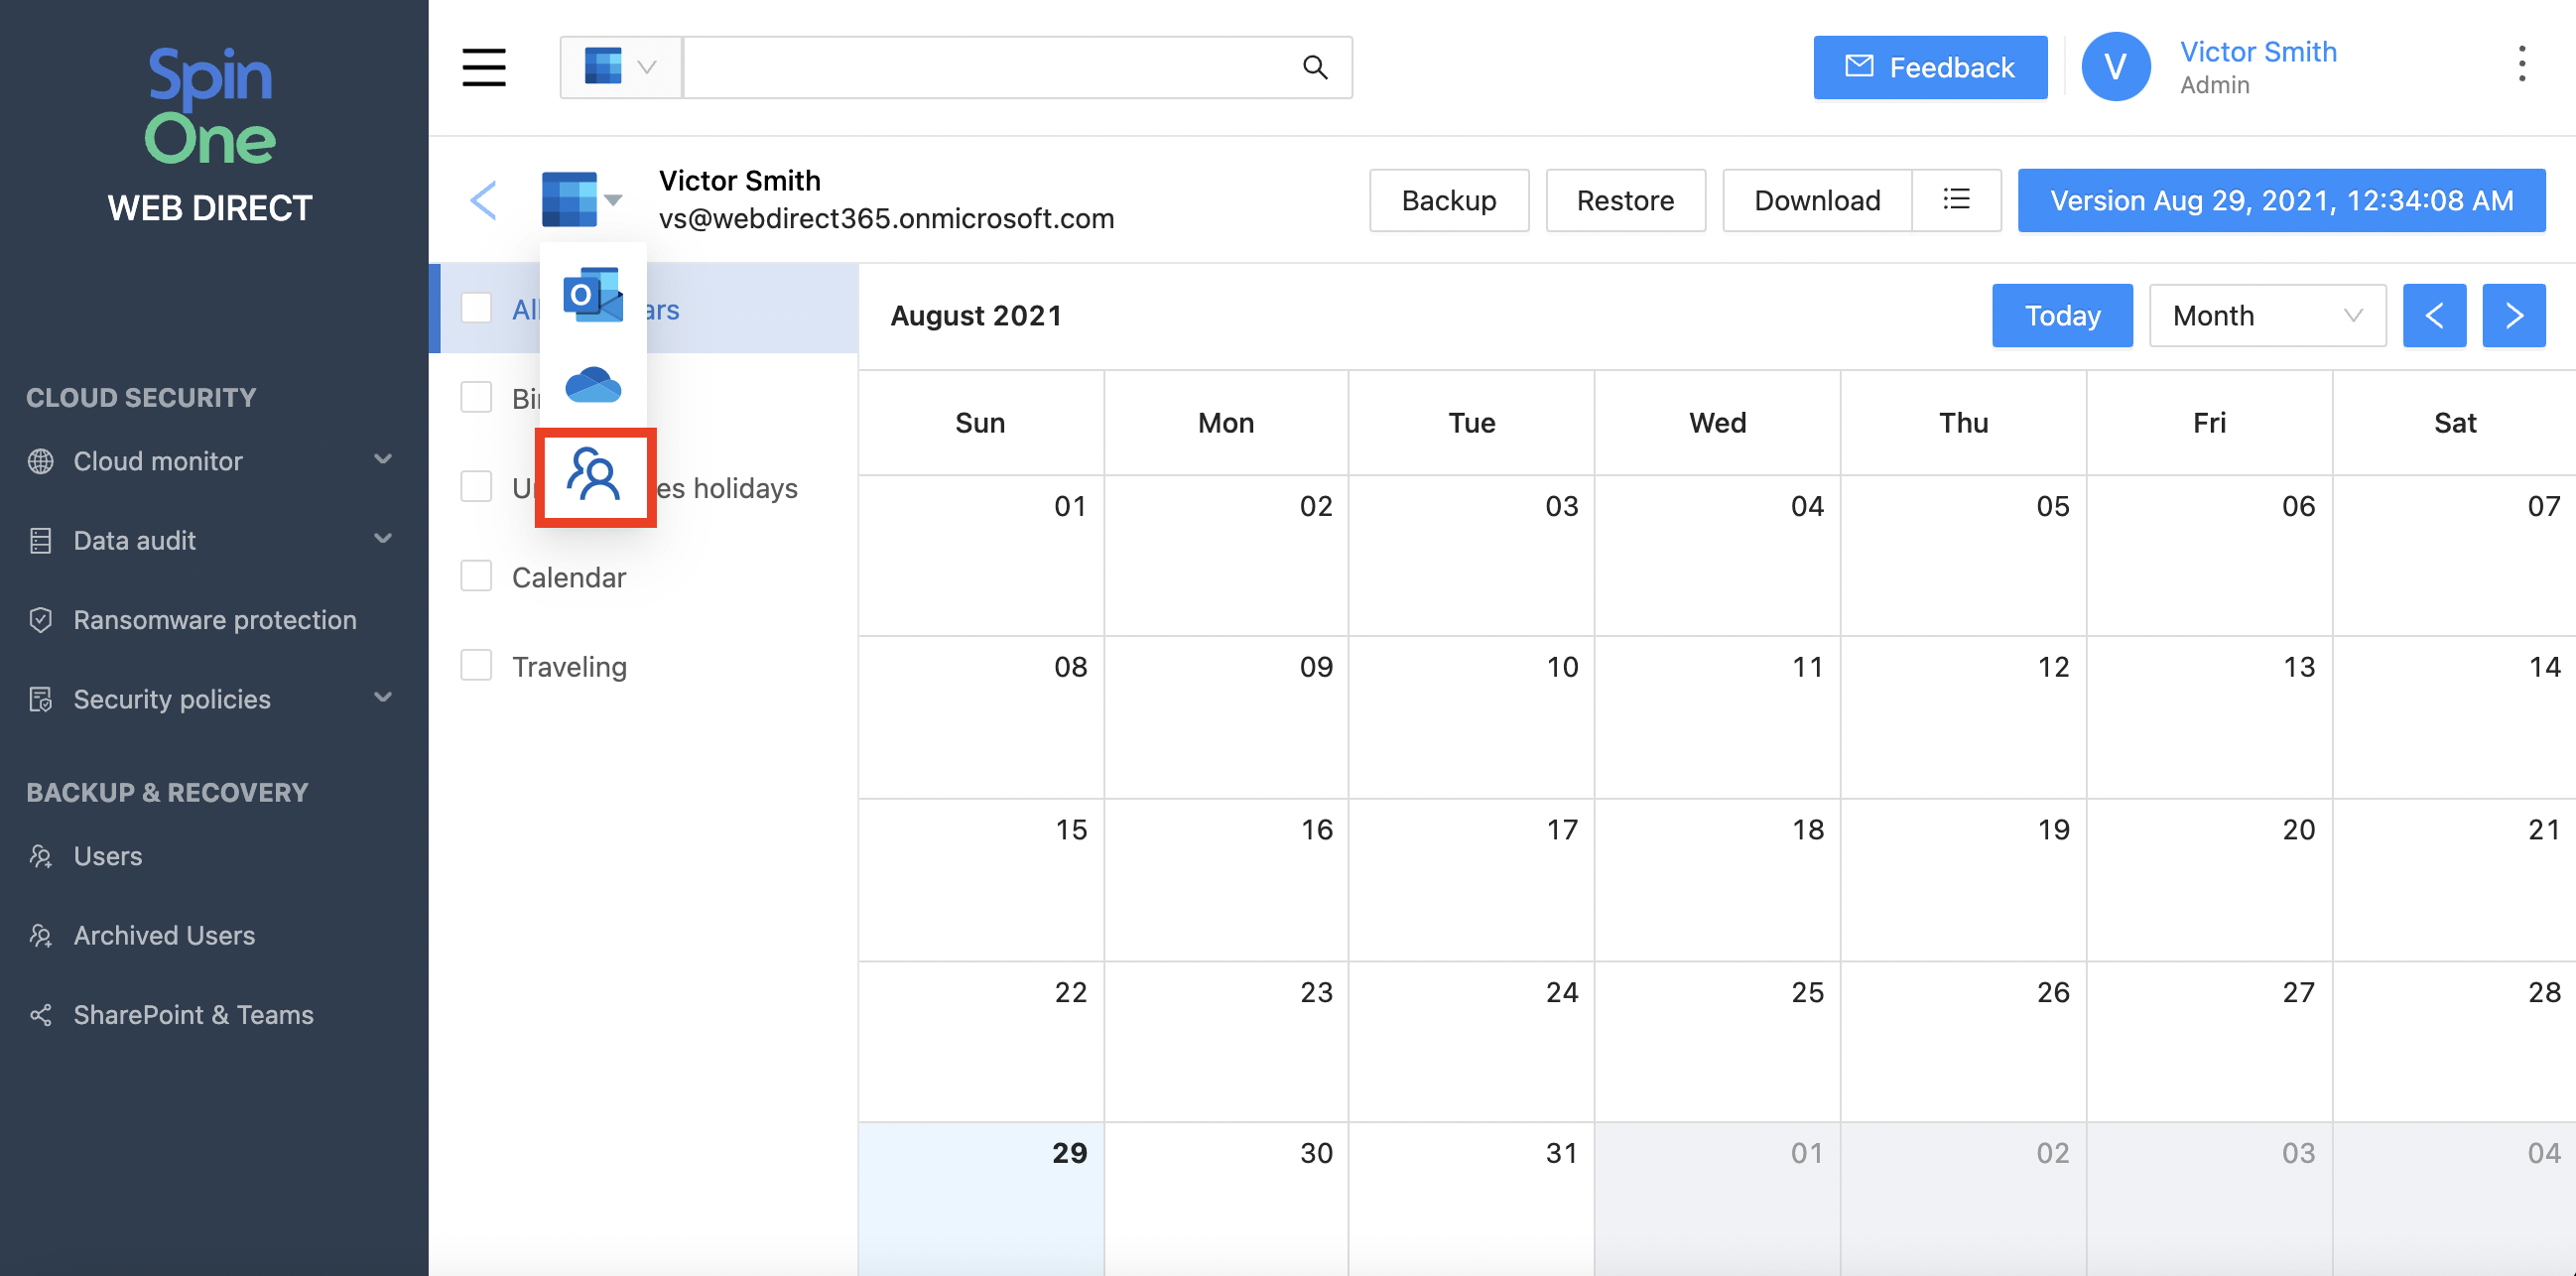Open the hamburger menu icon
The image size is (2576, 1276).
point(483,67)
